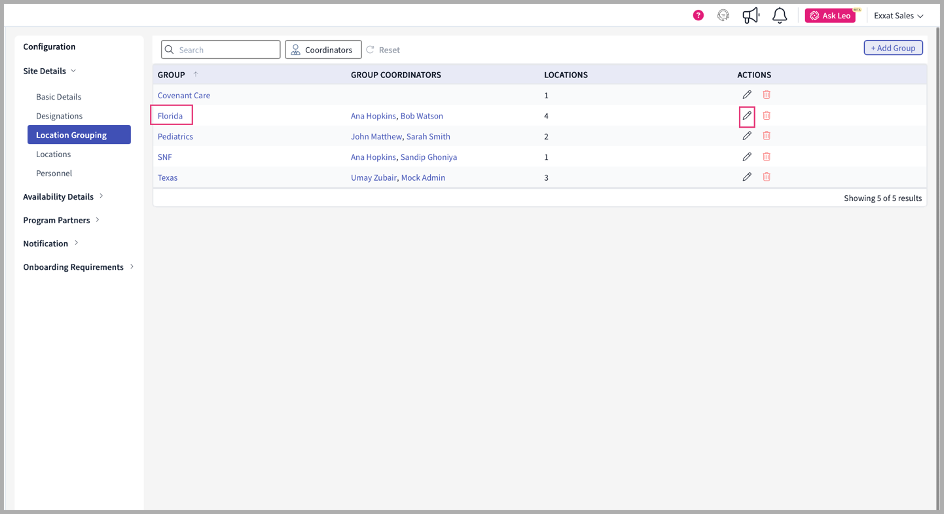Click the edit pencil icon for Florida
The height and width of the screenshot is (514, 944).
[x=746, y=116]
